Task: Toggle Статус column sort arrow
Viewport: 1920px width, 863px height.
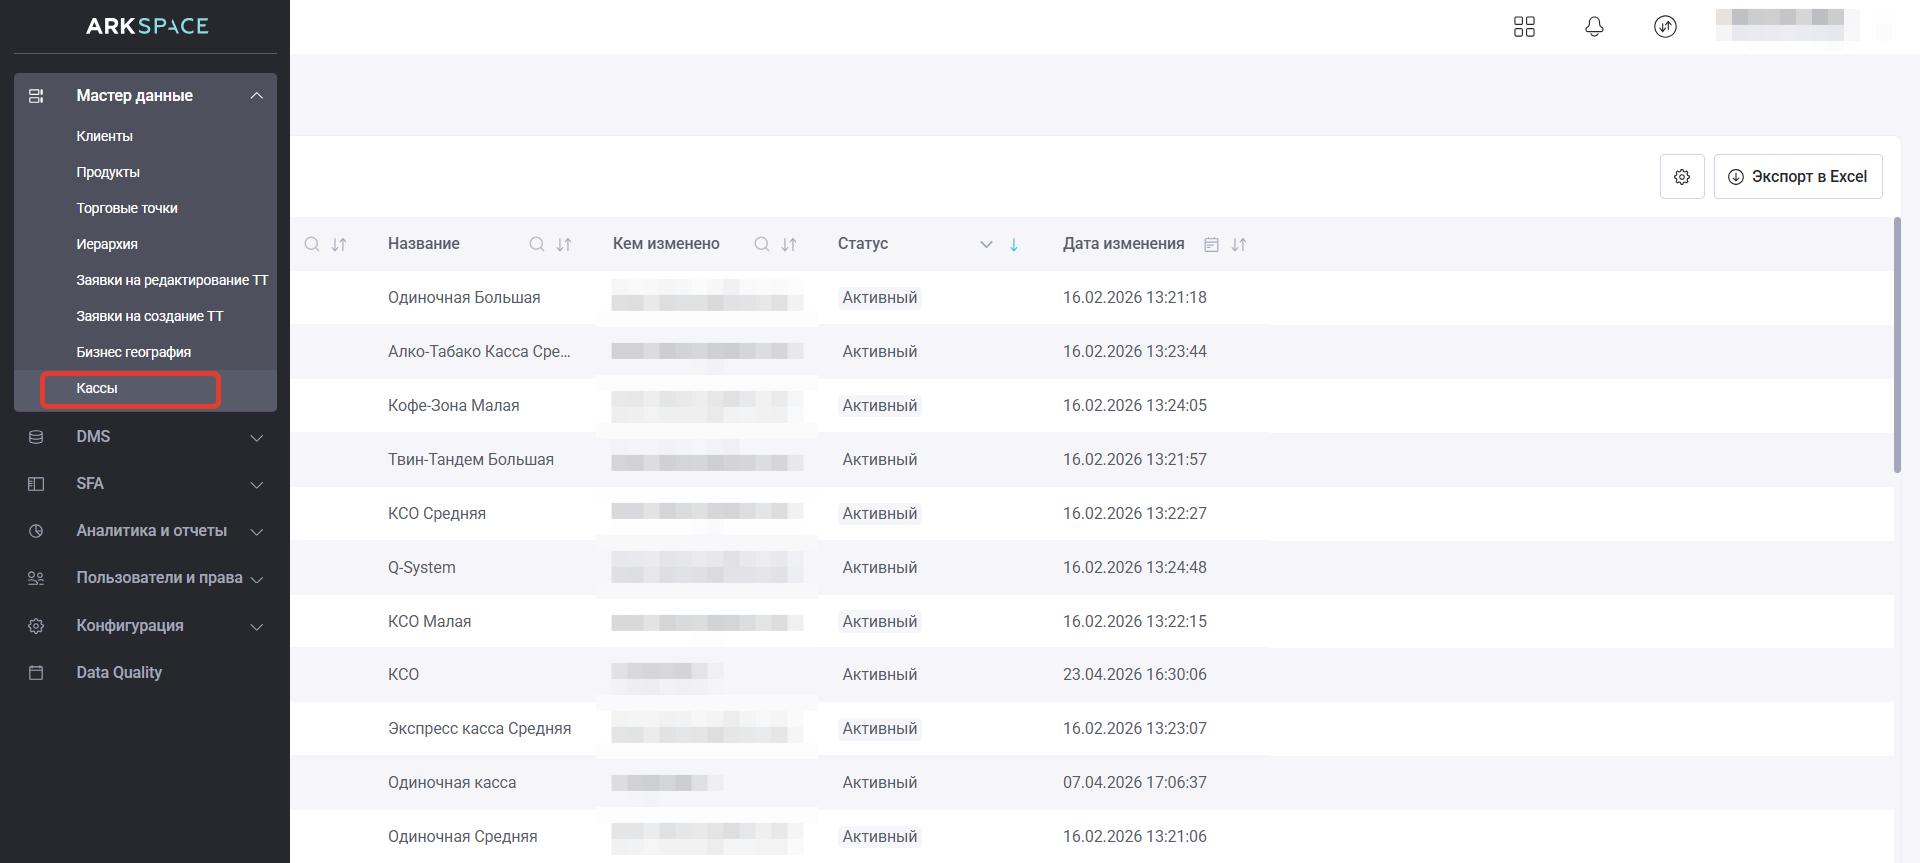Action: [1014, 244]
